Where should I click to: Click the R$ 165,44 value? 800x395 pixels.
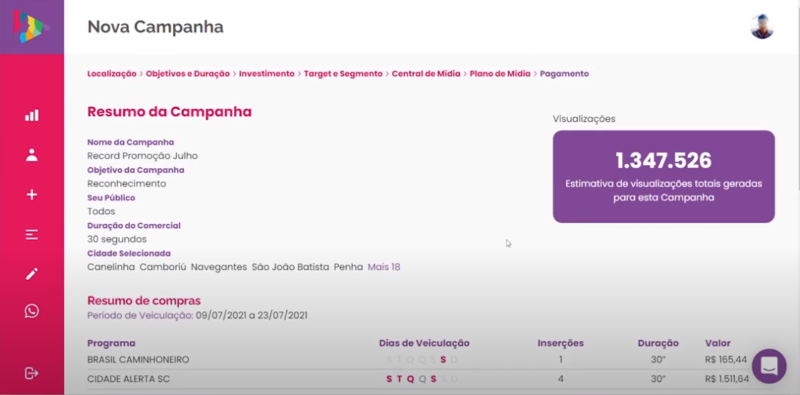click(x=726, y=360)
